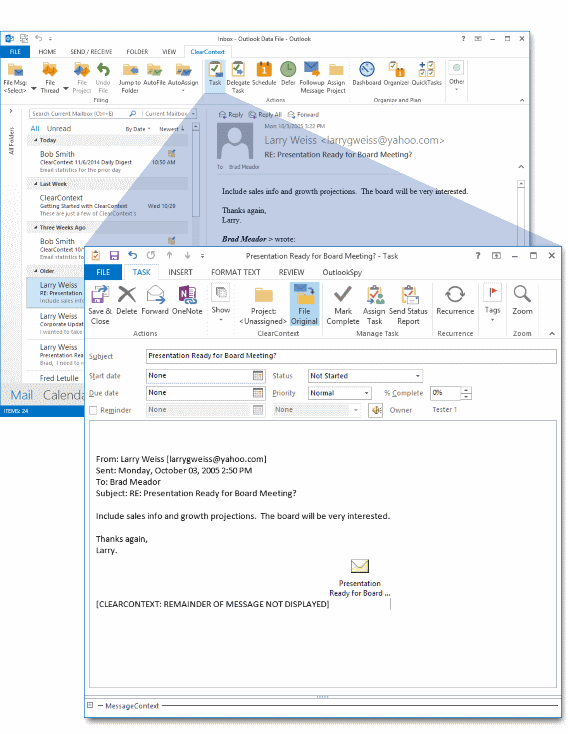Open the FORMAT TEXT tab
568x734 pixels.
pyautogui.click(x=236, y=272)
